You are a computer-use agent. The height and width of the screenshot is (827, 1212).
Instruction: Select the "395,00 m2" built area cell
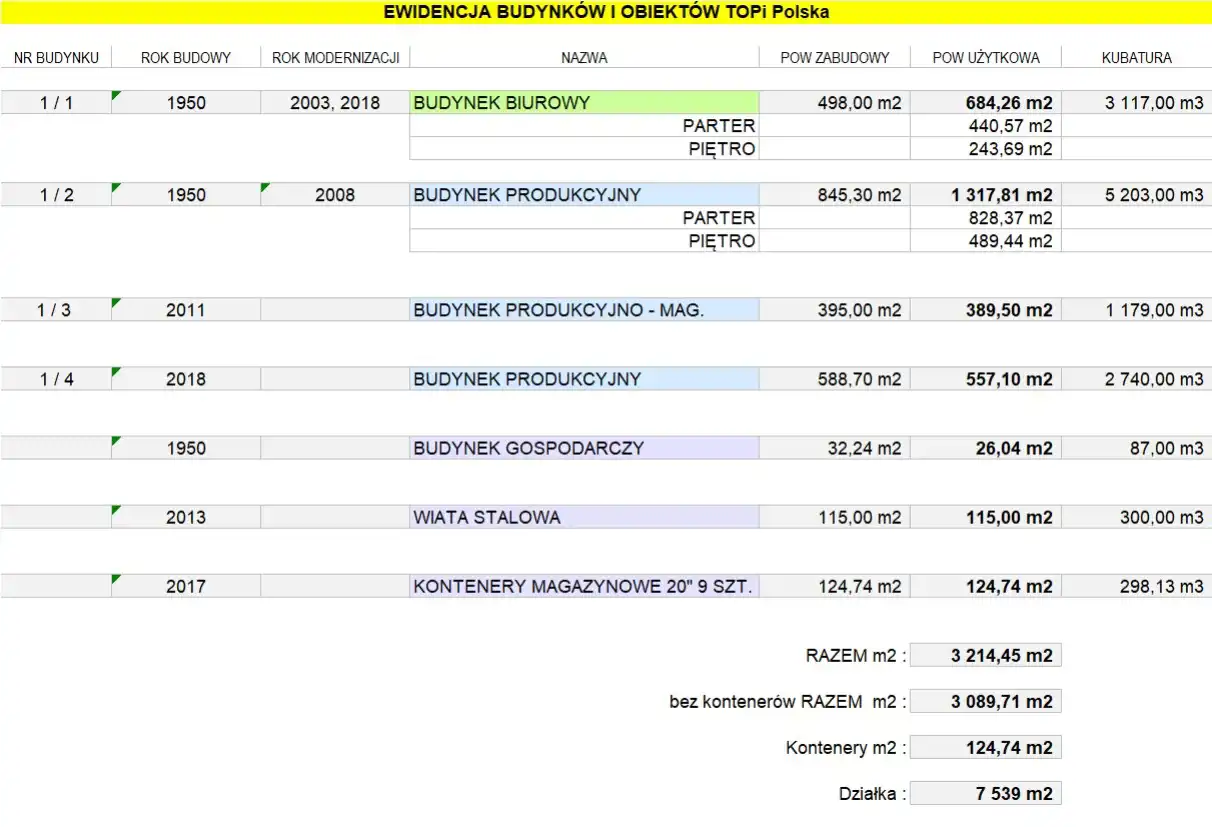point(835,309)
